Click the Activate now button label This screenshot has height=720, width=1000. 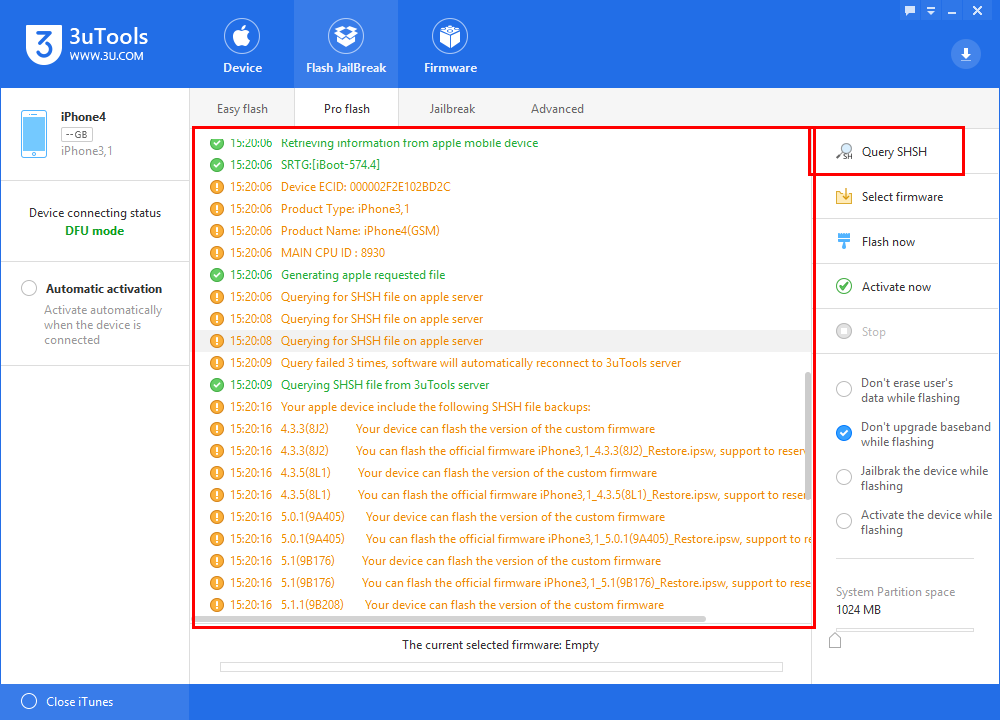click(896, 287)
